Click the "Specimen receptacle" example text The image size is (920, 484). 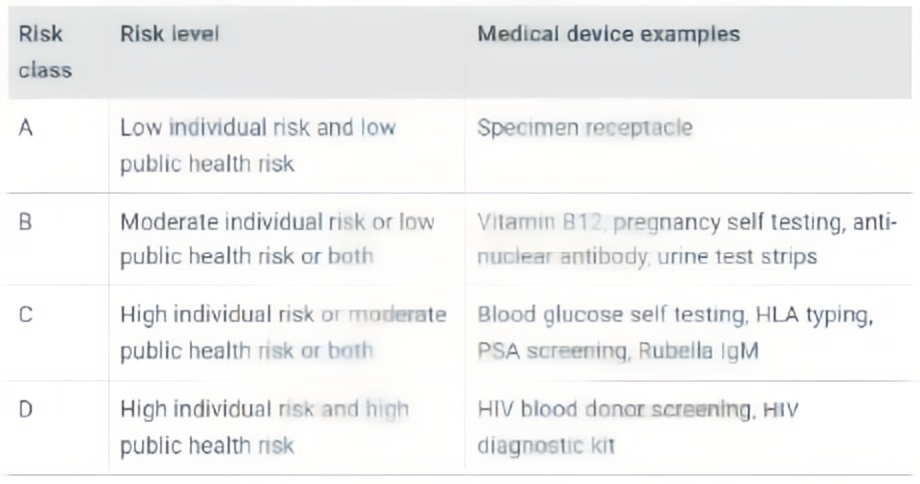point(585,128)
